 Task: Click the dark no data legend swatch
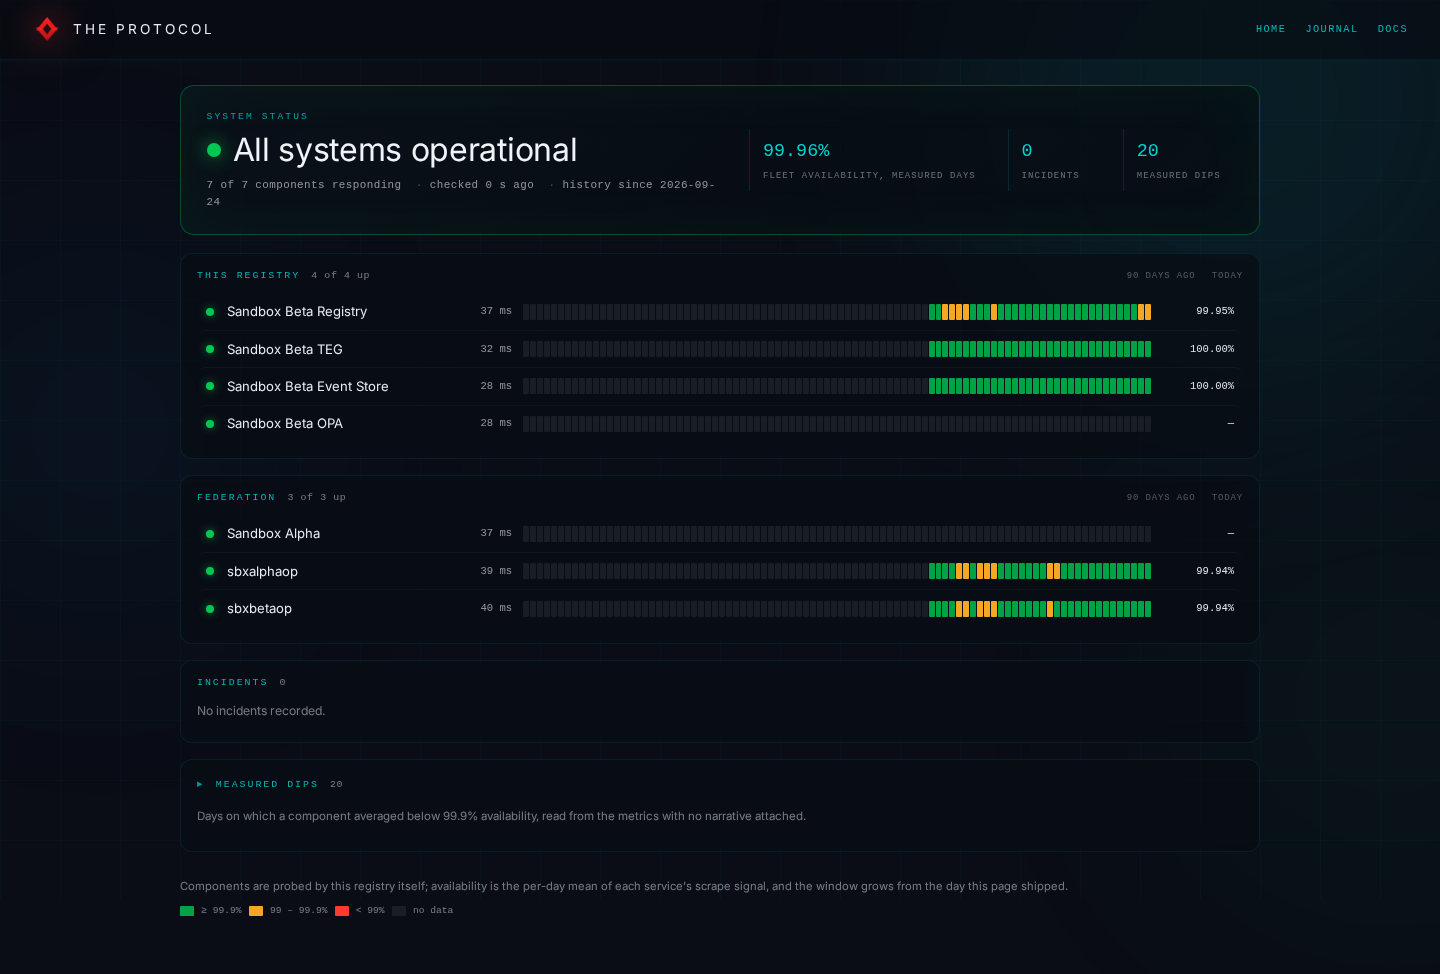(x=399, y=911)
